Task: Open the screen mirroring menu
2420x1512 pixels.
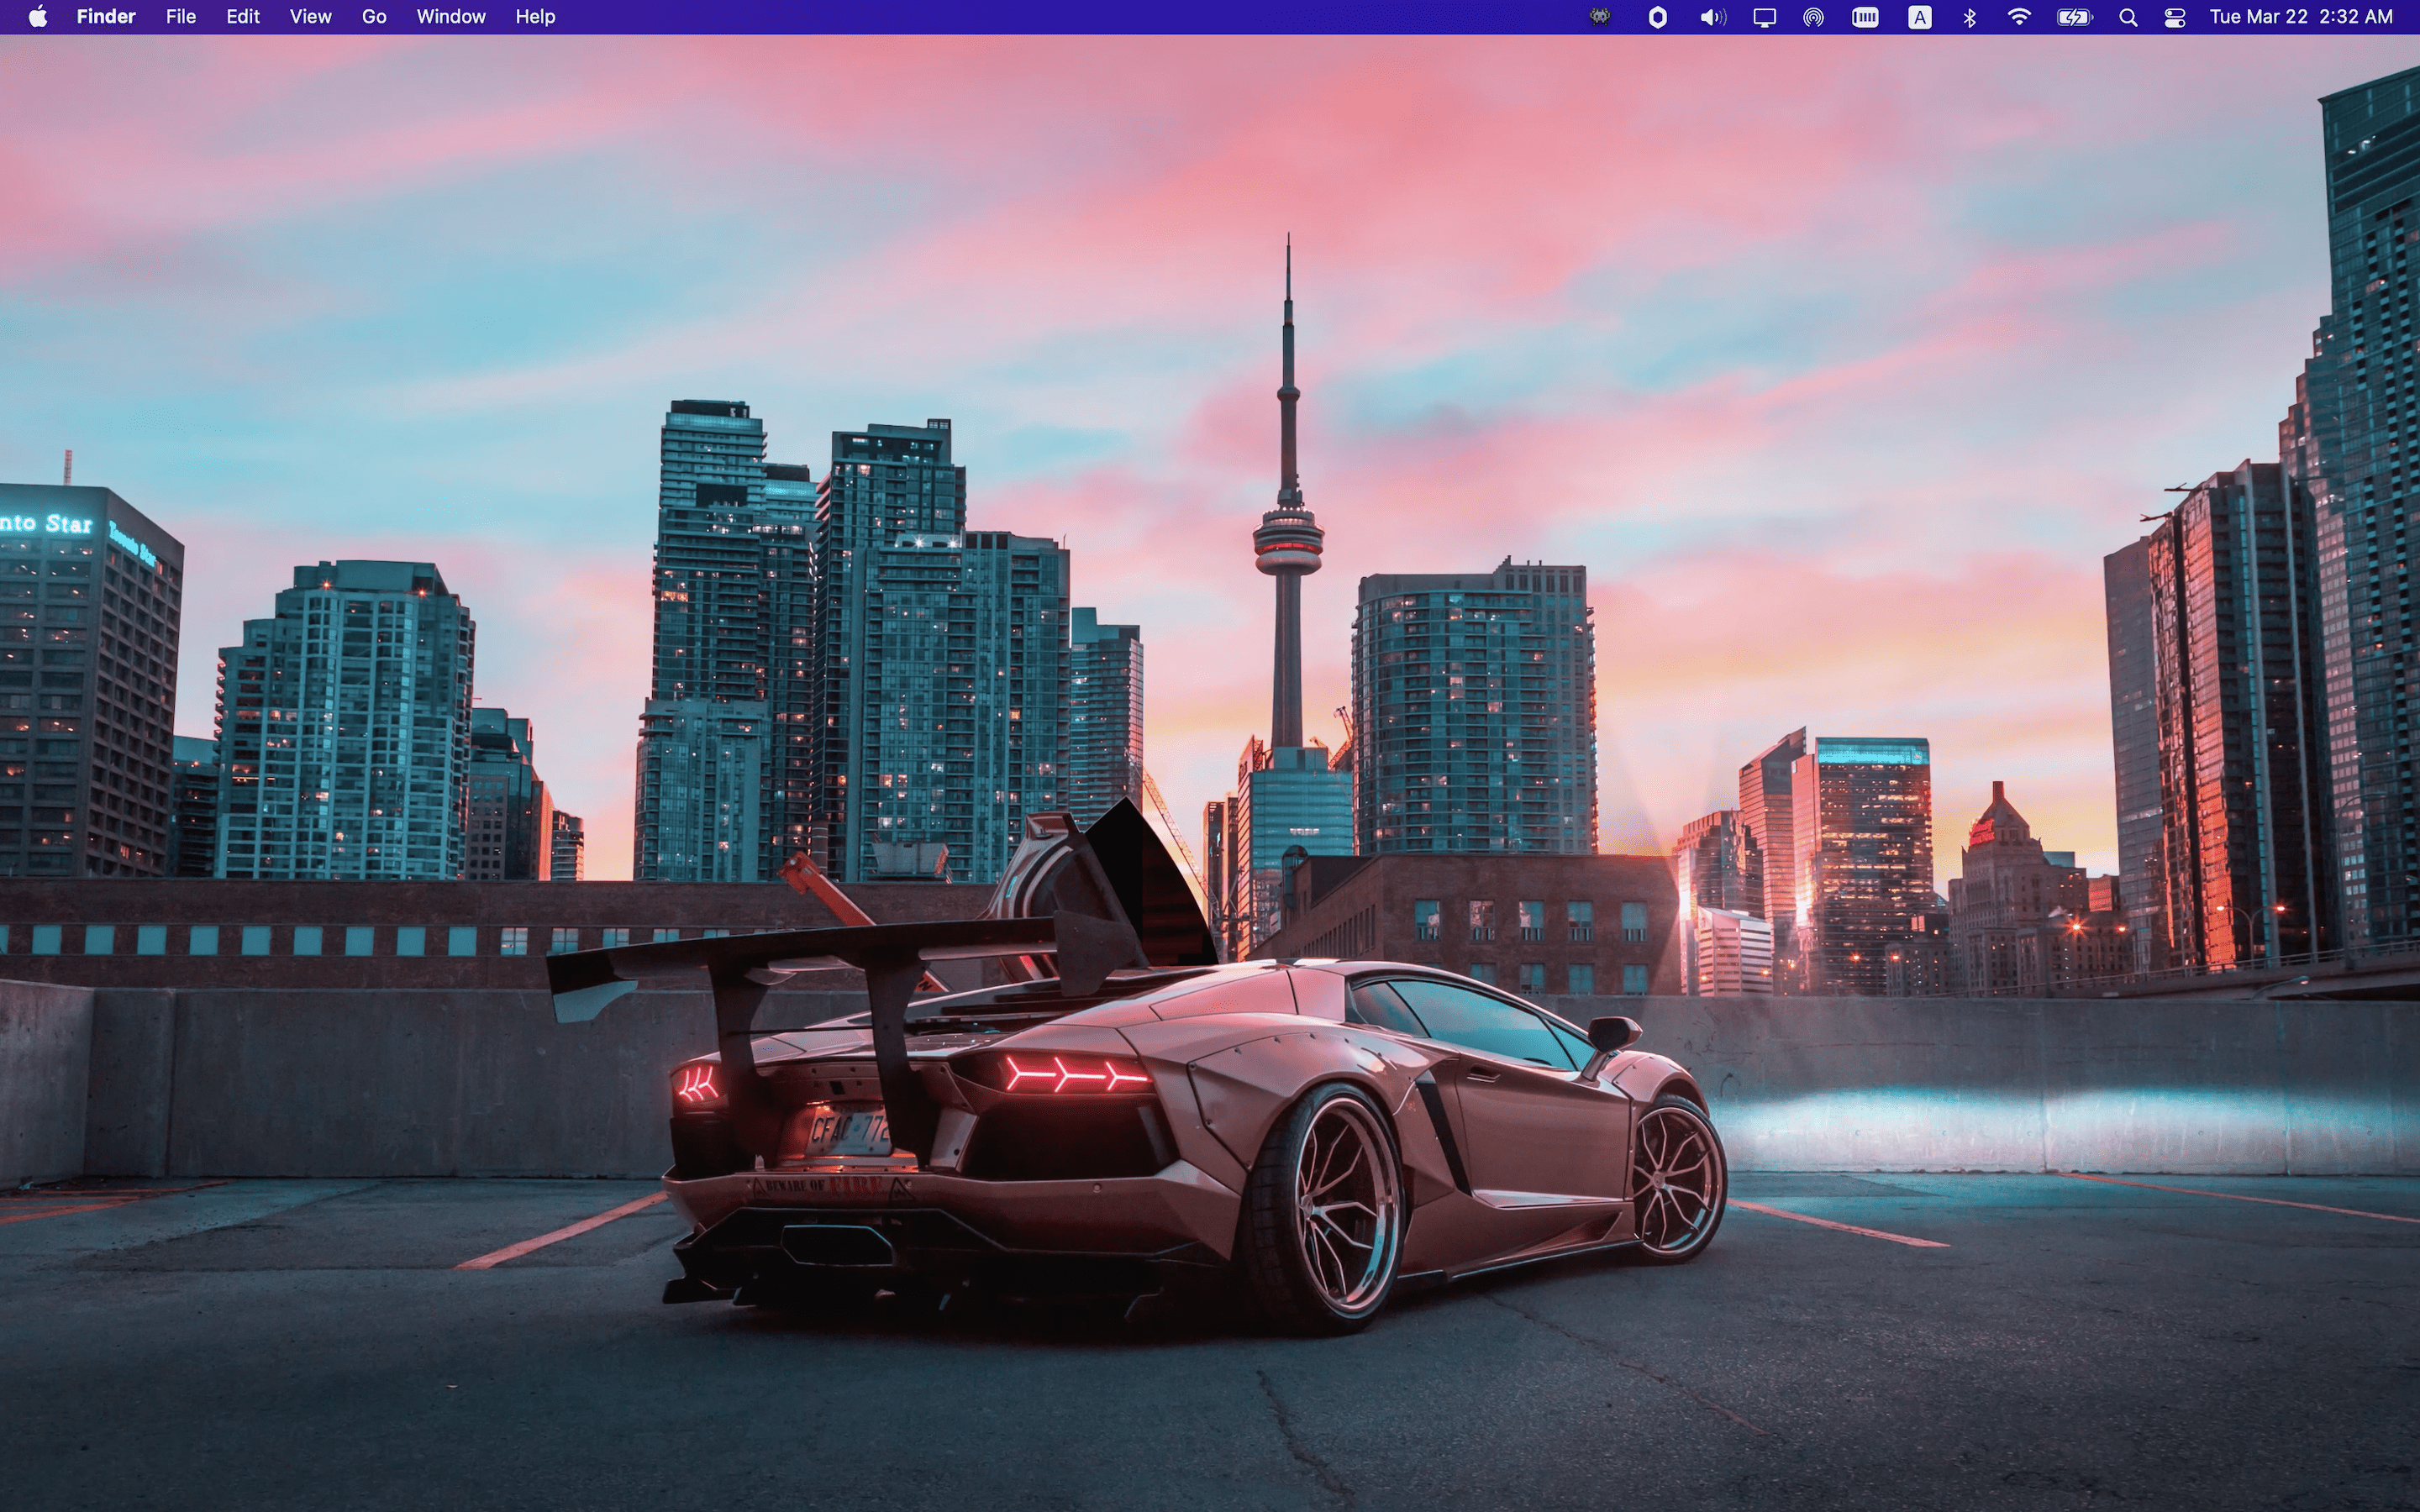Action: (1763, 16)
